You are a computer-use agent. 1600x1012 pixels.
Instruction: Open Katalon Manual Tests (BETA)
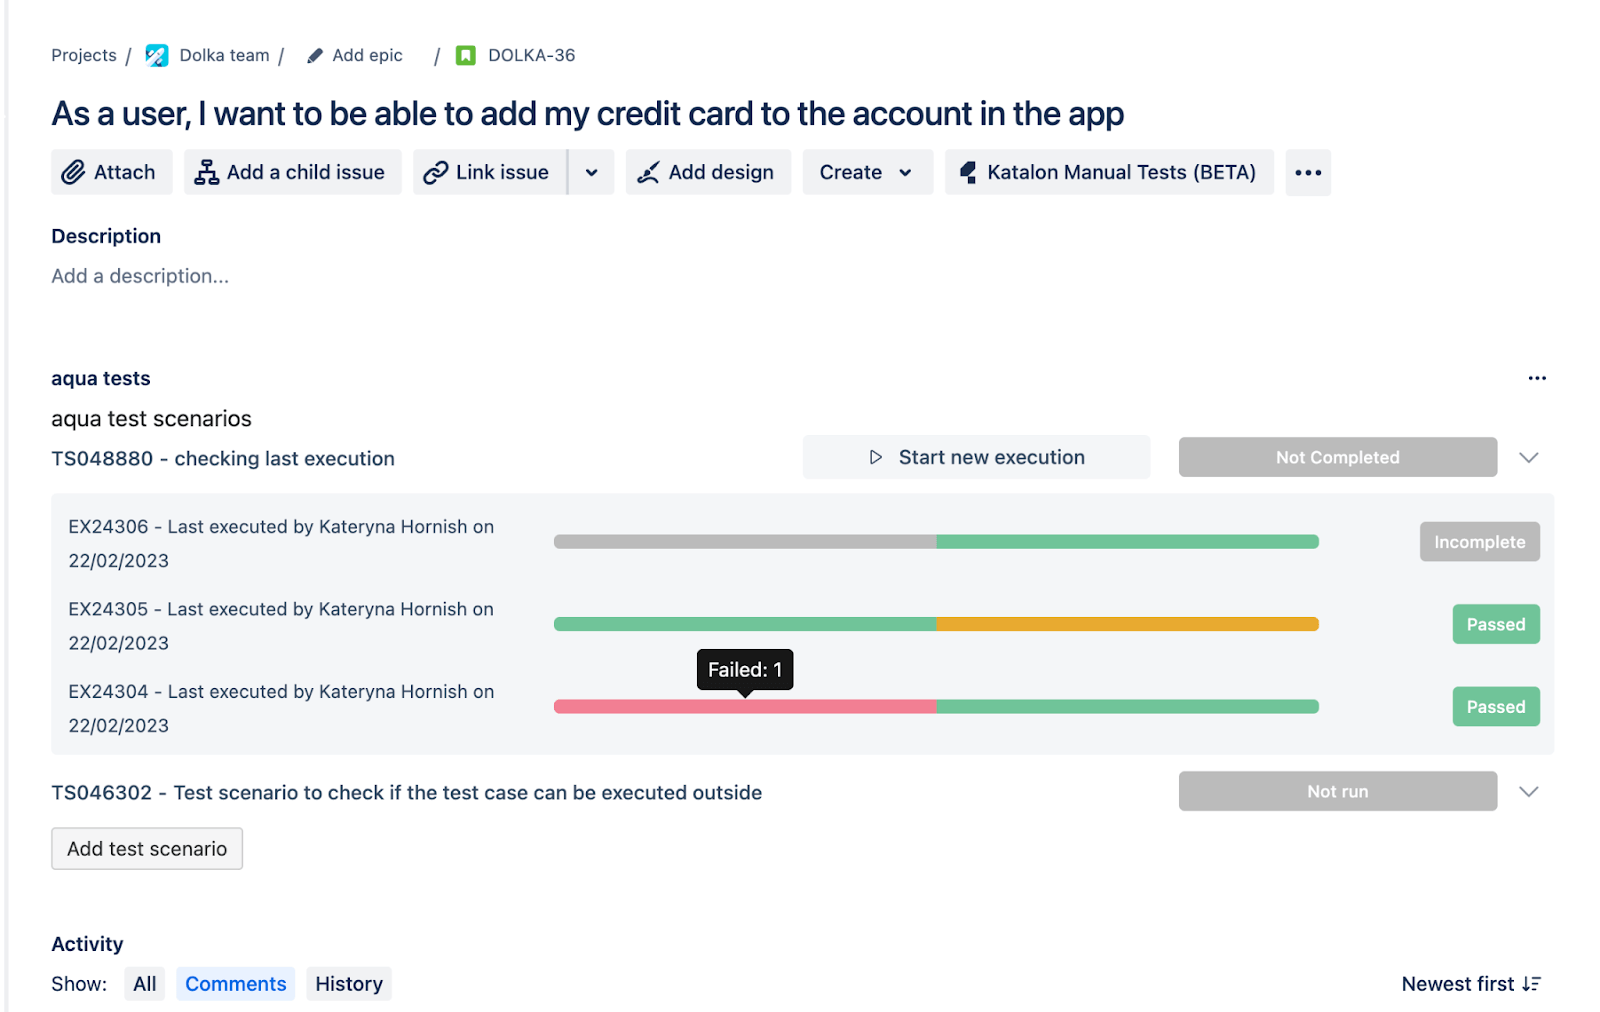(x=1109, y=173)
